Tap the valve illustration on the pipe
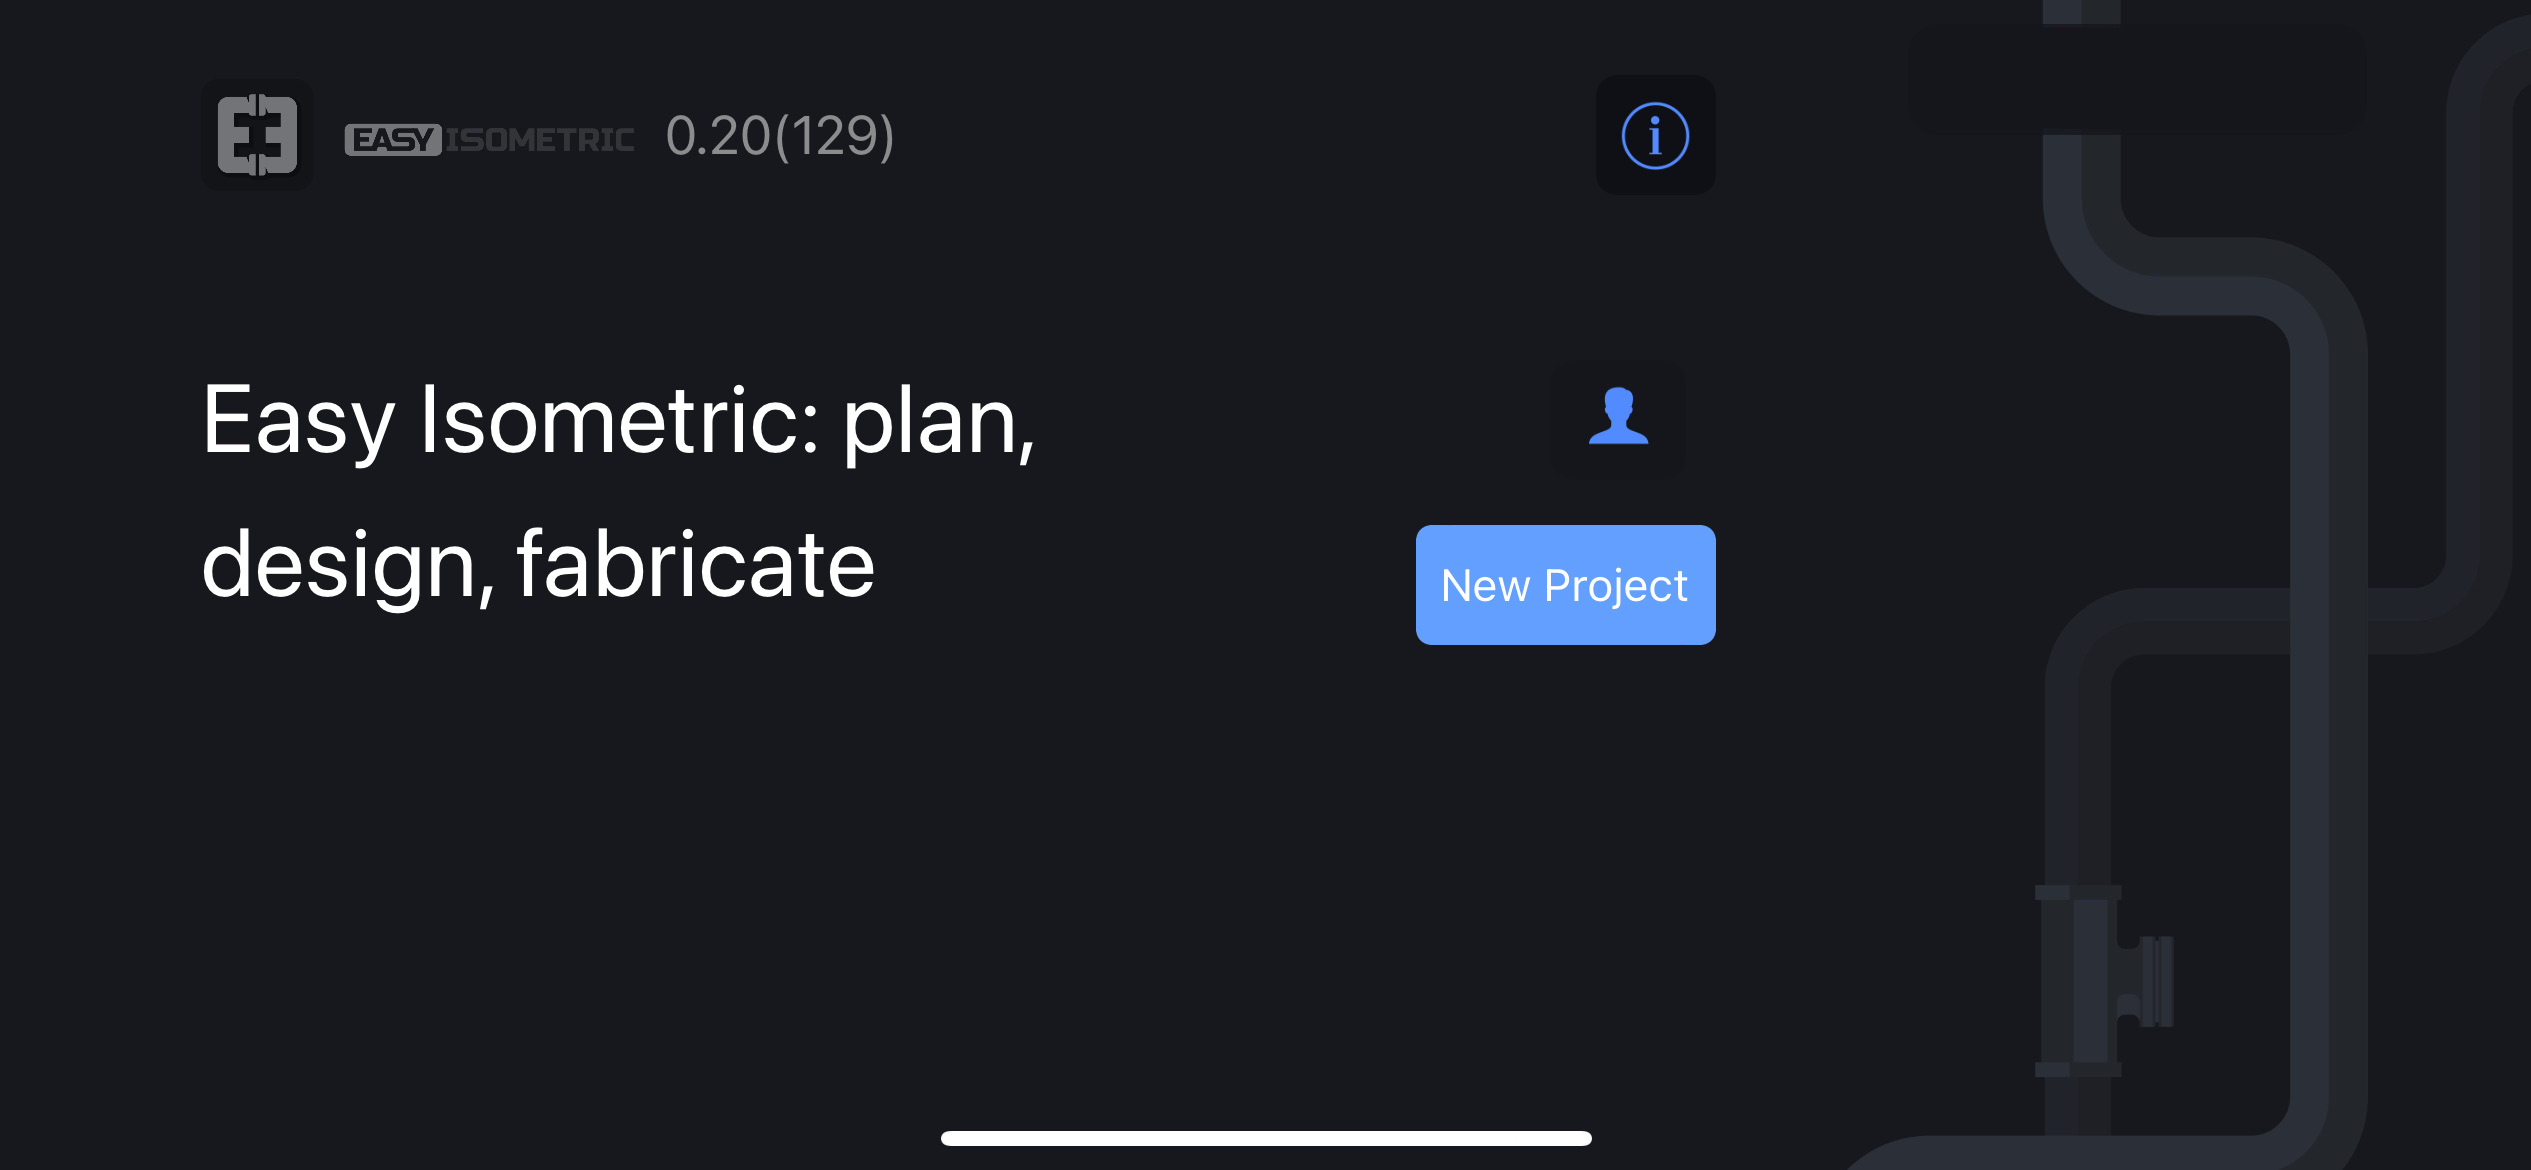The width and height of the screenshot is (2531, 1170). (2104, 981)
